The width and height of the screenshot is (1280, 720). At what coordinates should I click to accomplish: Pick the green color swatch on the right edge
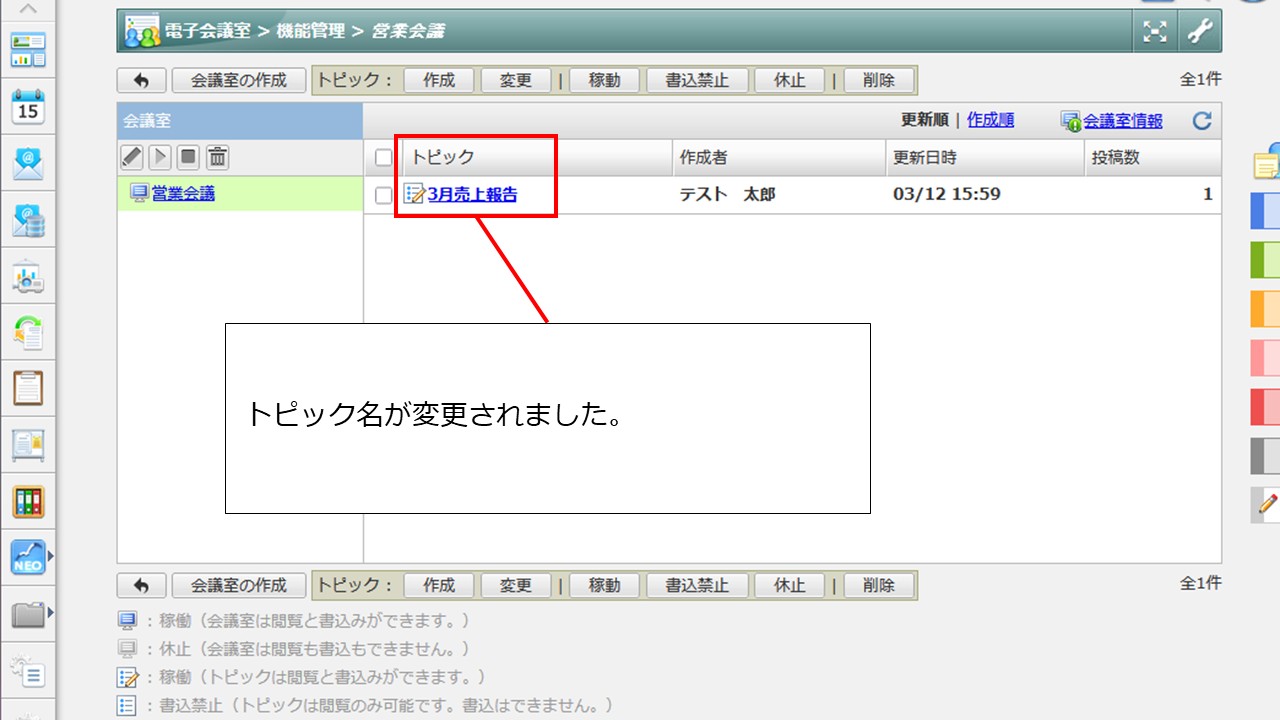click(x=1266, y=259)
